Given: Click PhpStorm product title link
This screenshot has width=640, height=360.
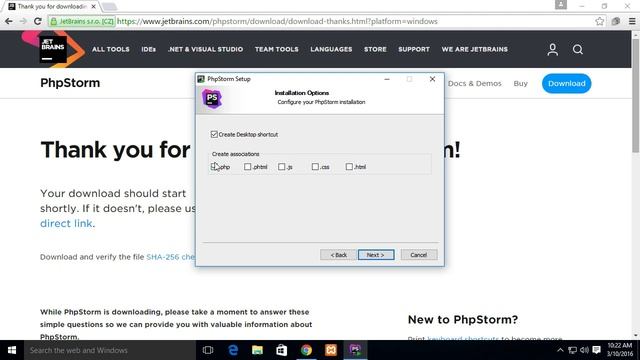Looking at the screenshot, I should (70, 83).
